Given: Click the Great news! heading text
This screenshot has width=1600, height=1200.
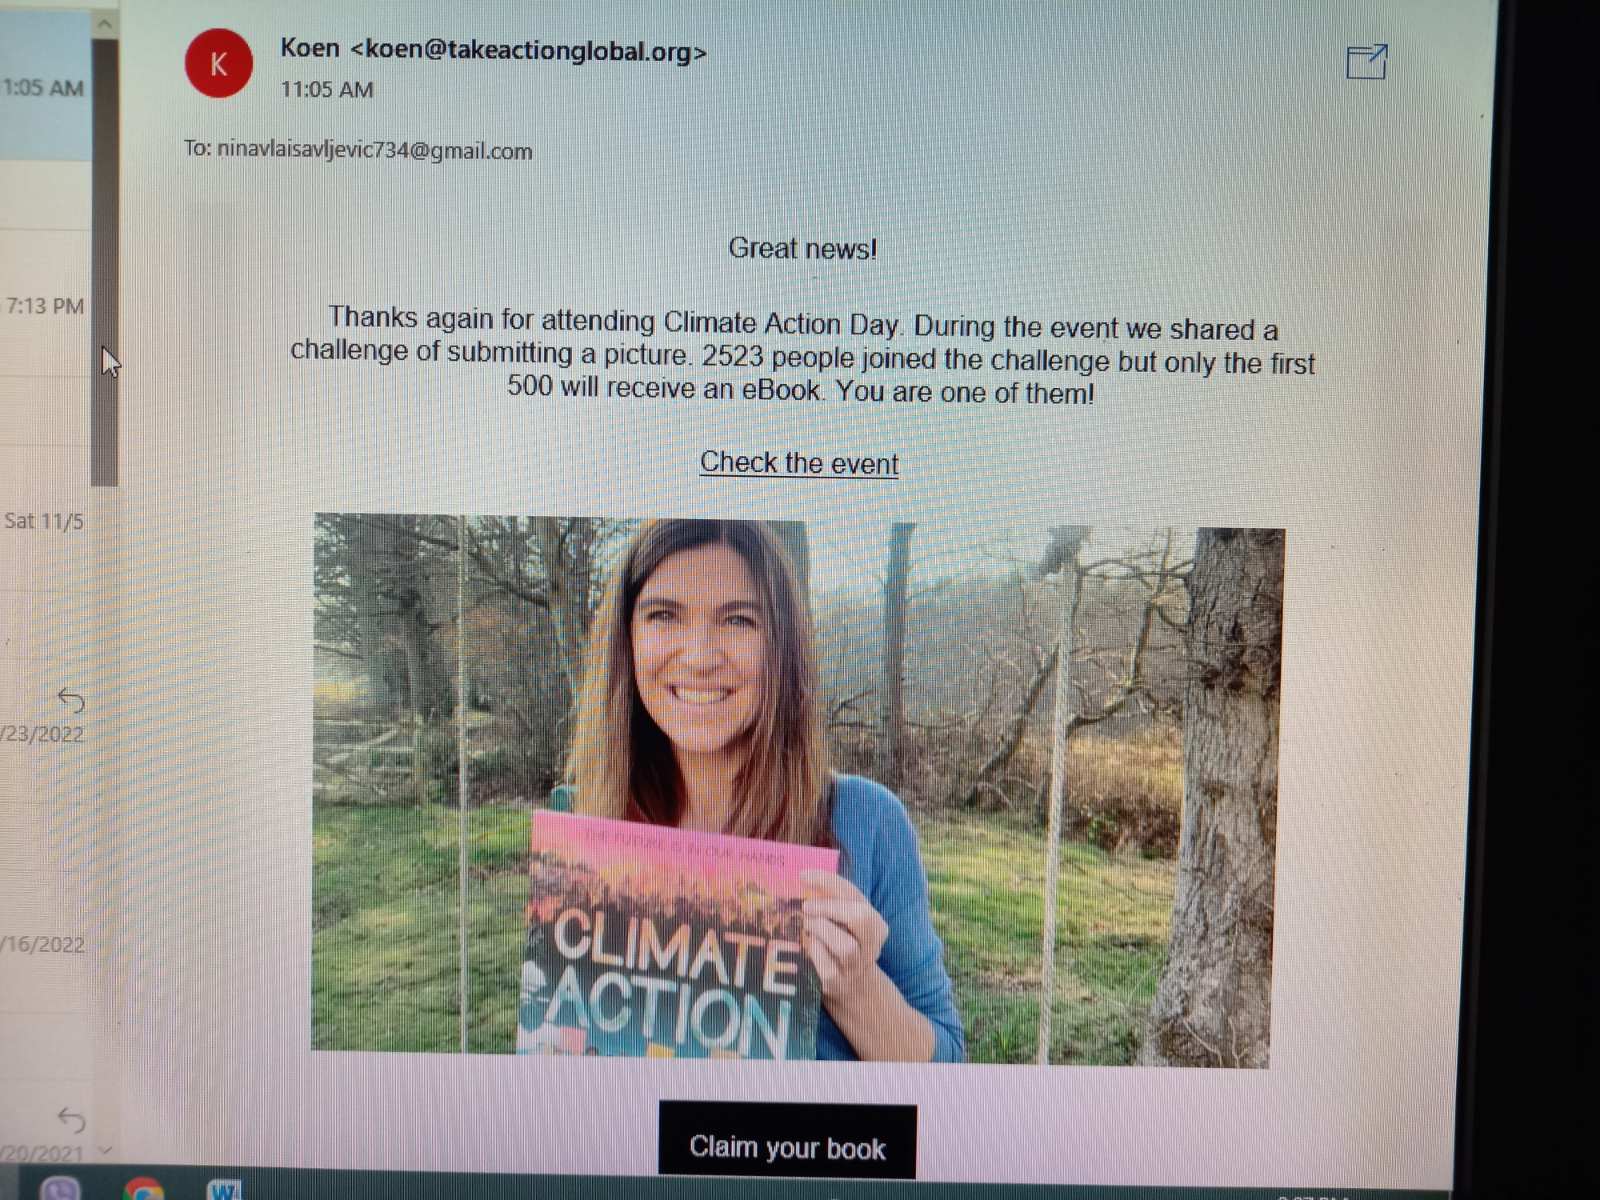Looking at the screenshot, I should tap(802, 248).
